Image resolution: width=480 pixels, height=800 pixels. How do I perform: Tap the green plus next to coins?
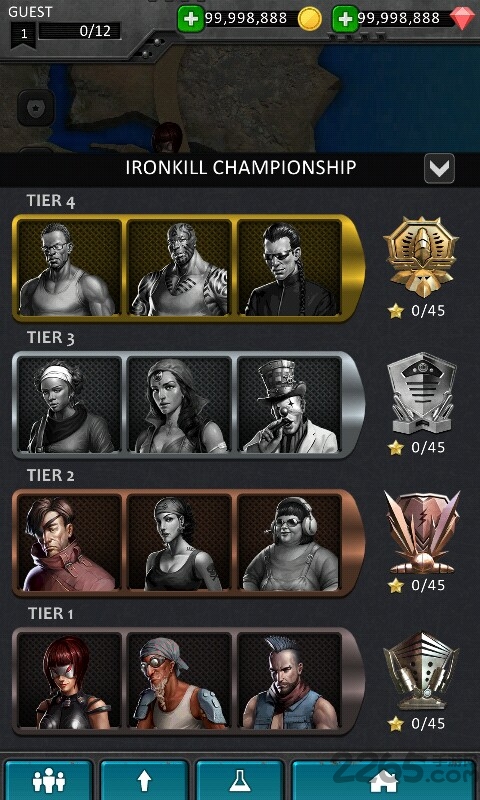(x=191, y=19)
